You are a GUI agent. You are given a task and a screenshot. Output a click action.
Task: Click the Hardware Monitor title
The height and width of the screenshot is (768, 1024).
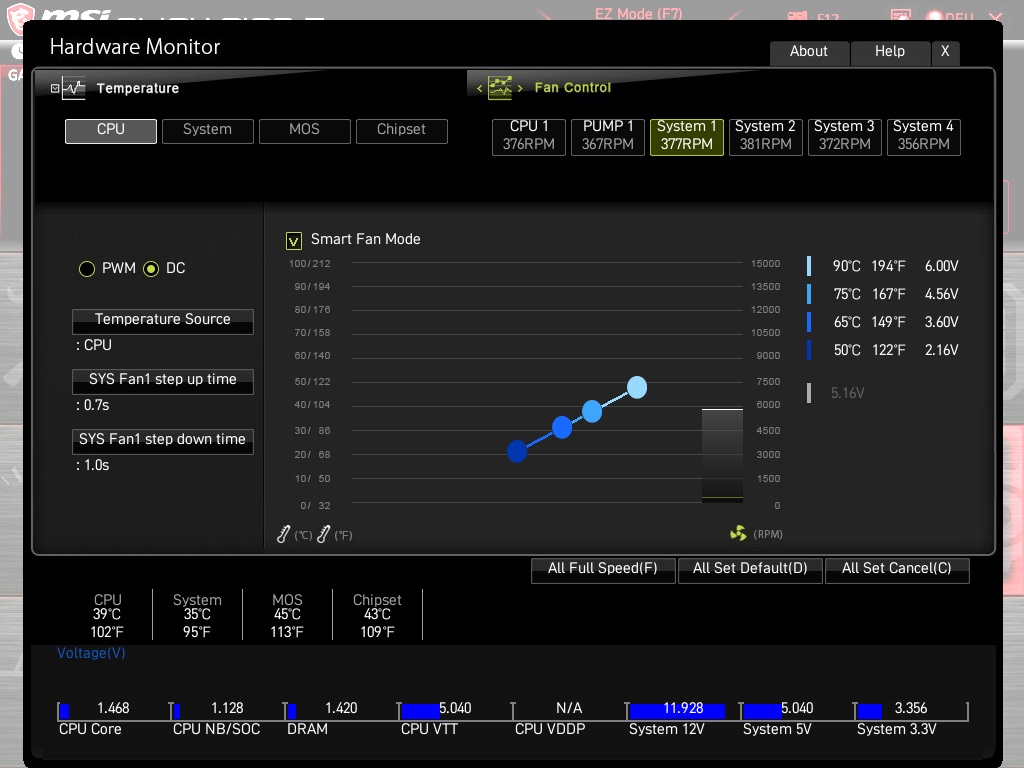[x=135, y=47]
